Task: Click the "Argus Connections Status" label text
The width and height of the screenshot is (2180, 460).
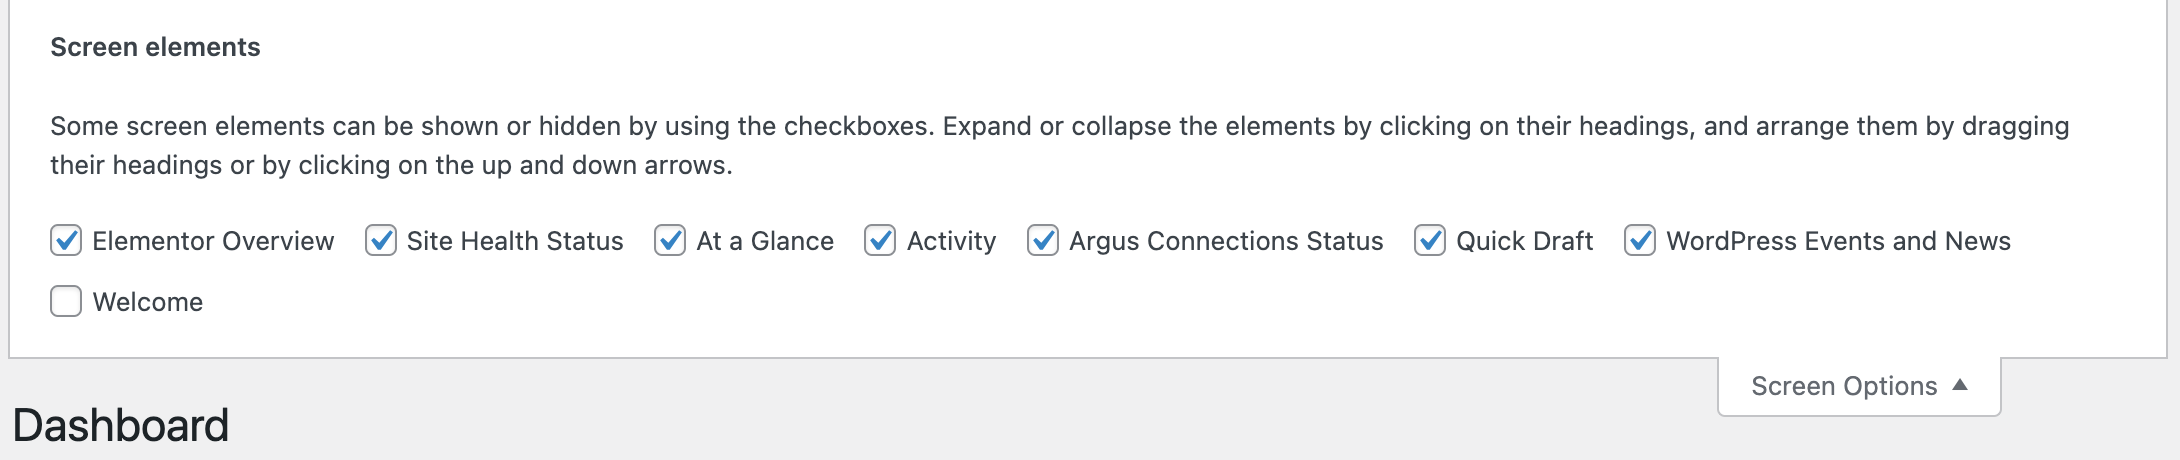Action: (1226, 241)
